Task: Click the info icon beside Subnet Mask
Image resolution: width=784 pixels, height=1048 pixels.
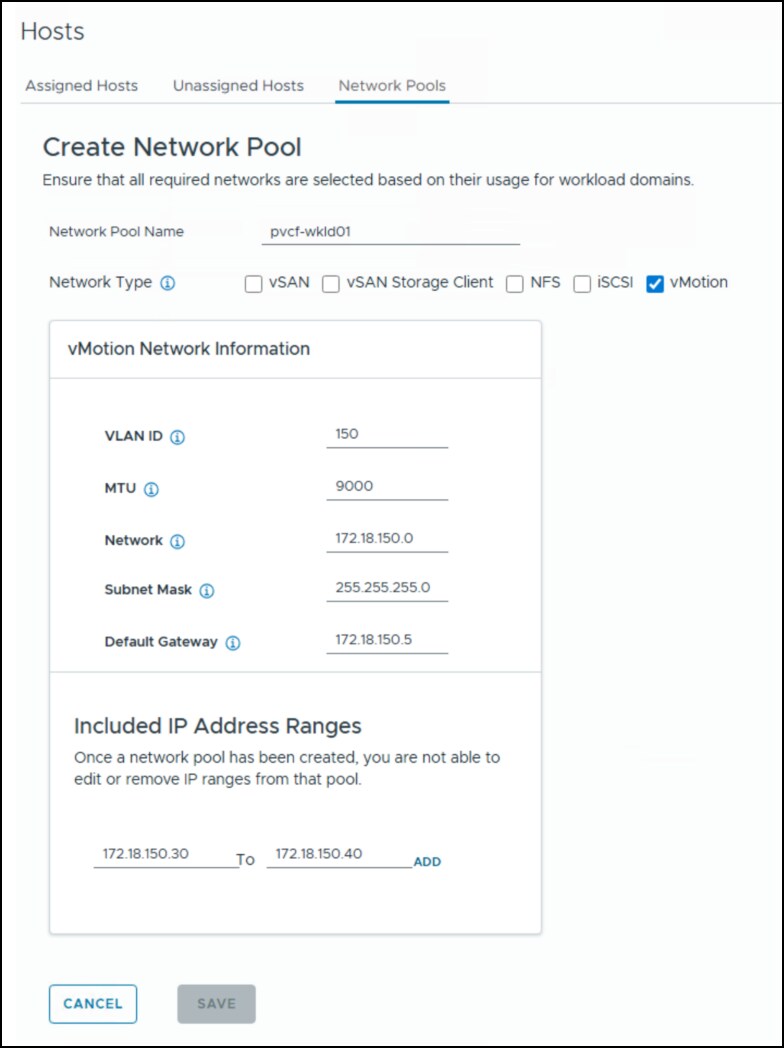Action: (x=207, y=592)
